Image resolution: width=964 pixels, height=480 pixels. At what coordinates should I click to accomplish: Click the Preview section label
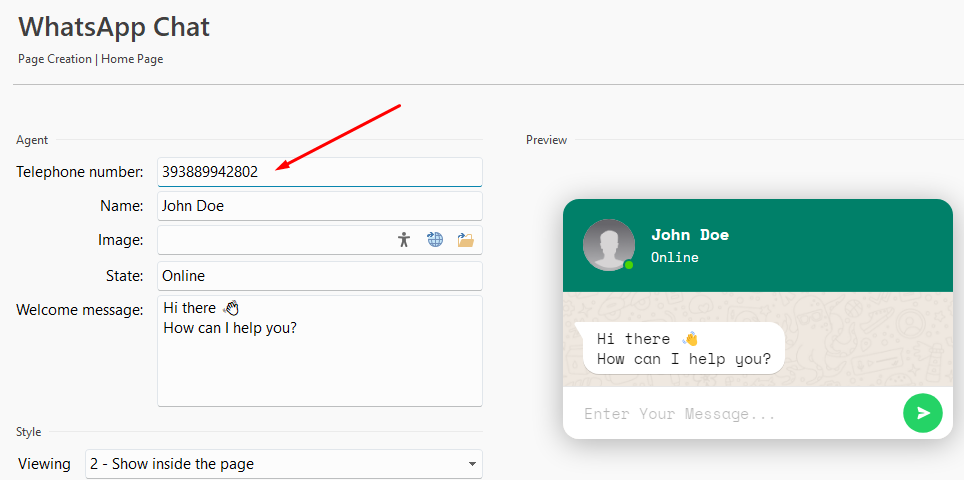tap(547, 140)
